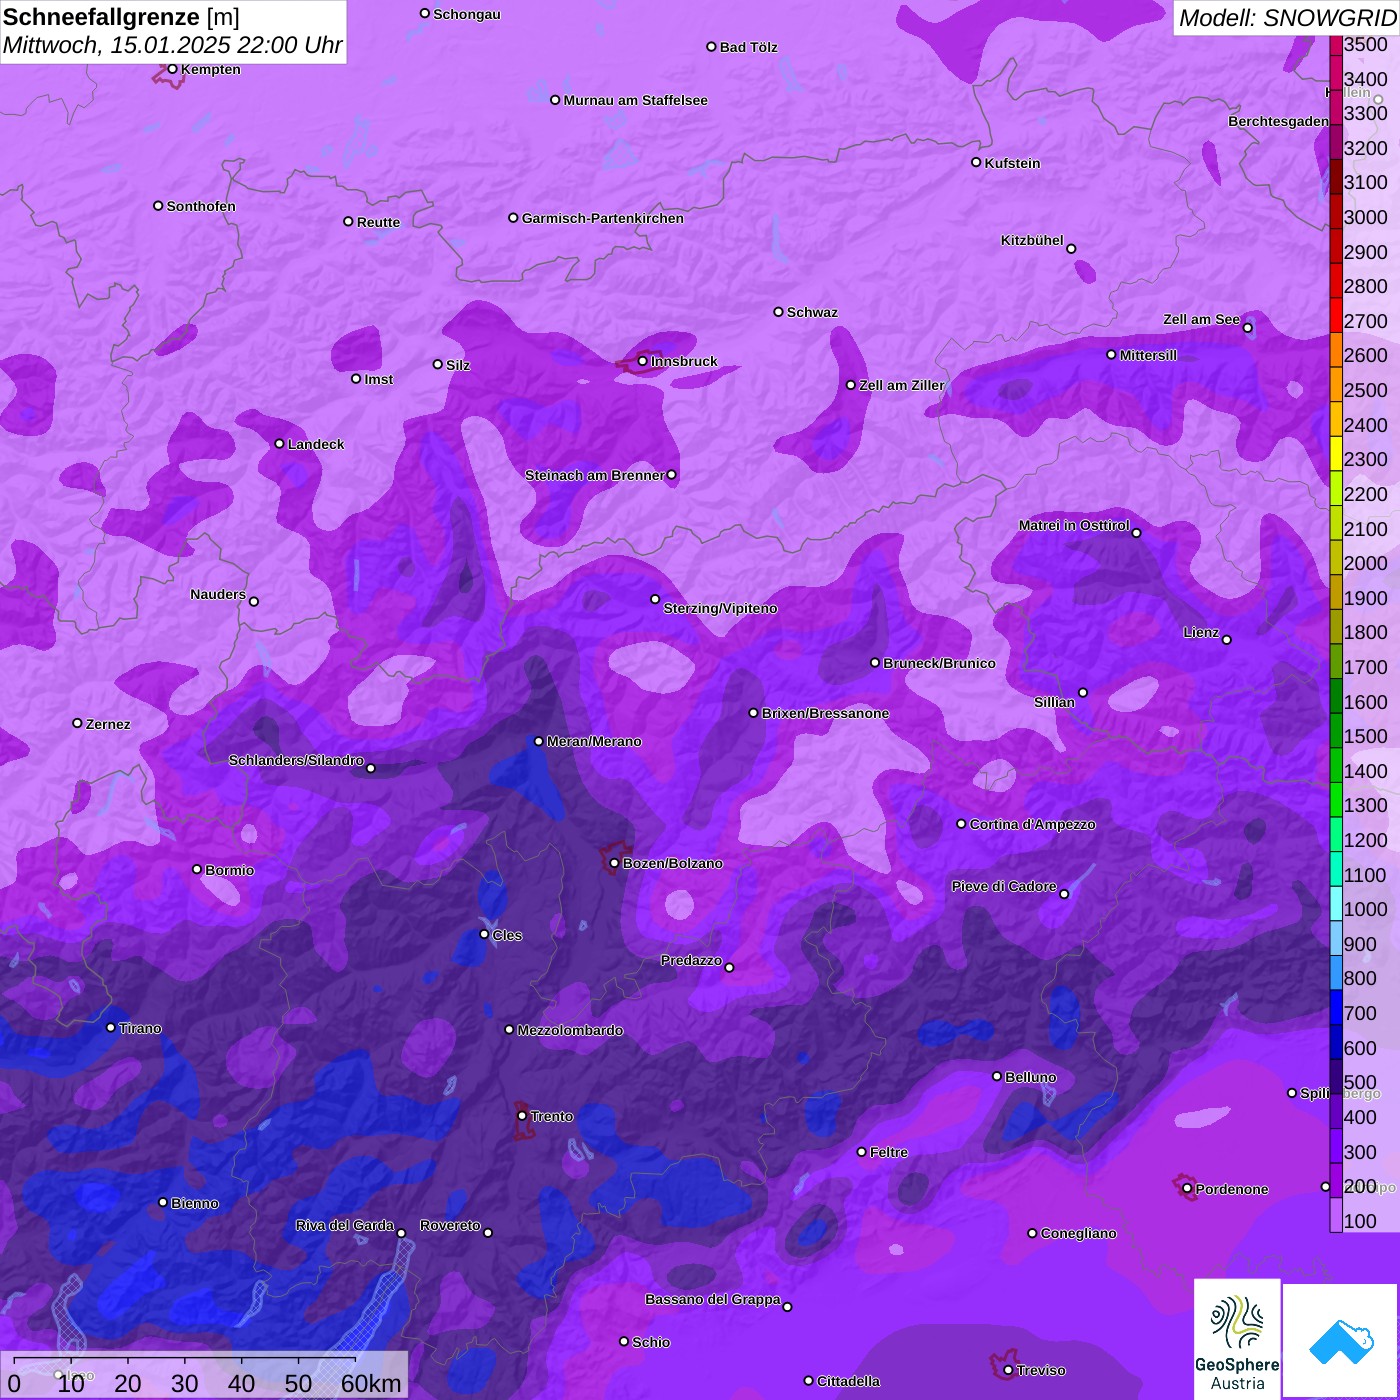Screen dimensions: 1400x1400
Task: Click the 100 legend value
Action: pos(1360,1221)
